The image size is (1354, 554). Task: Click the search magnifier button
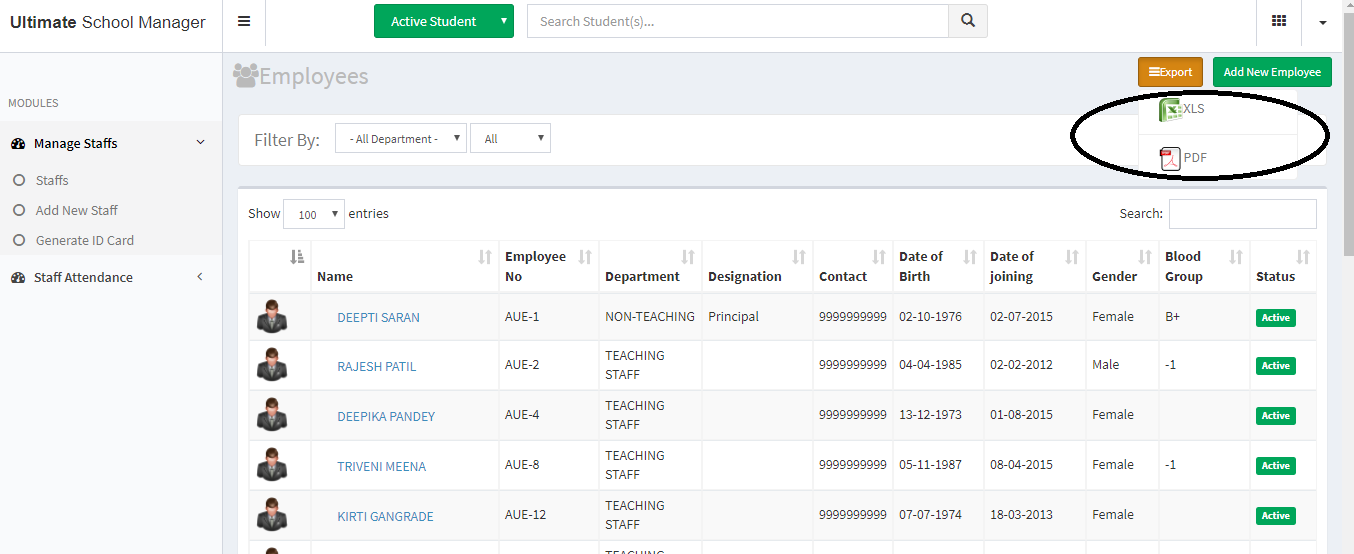967,21
